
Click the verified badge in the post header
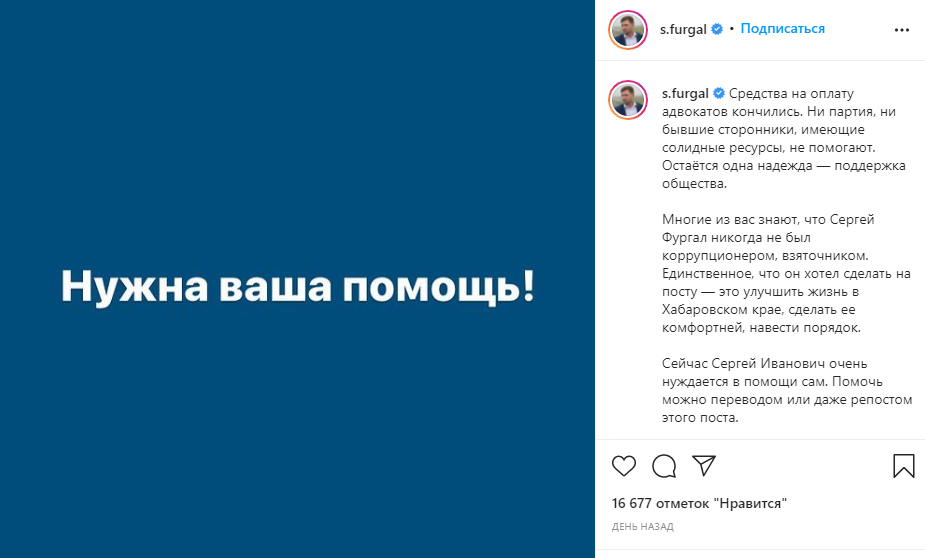717,30
